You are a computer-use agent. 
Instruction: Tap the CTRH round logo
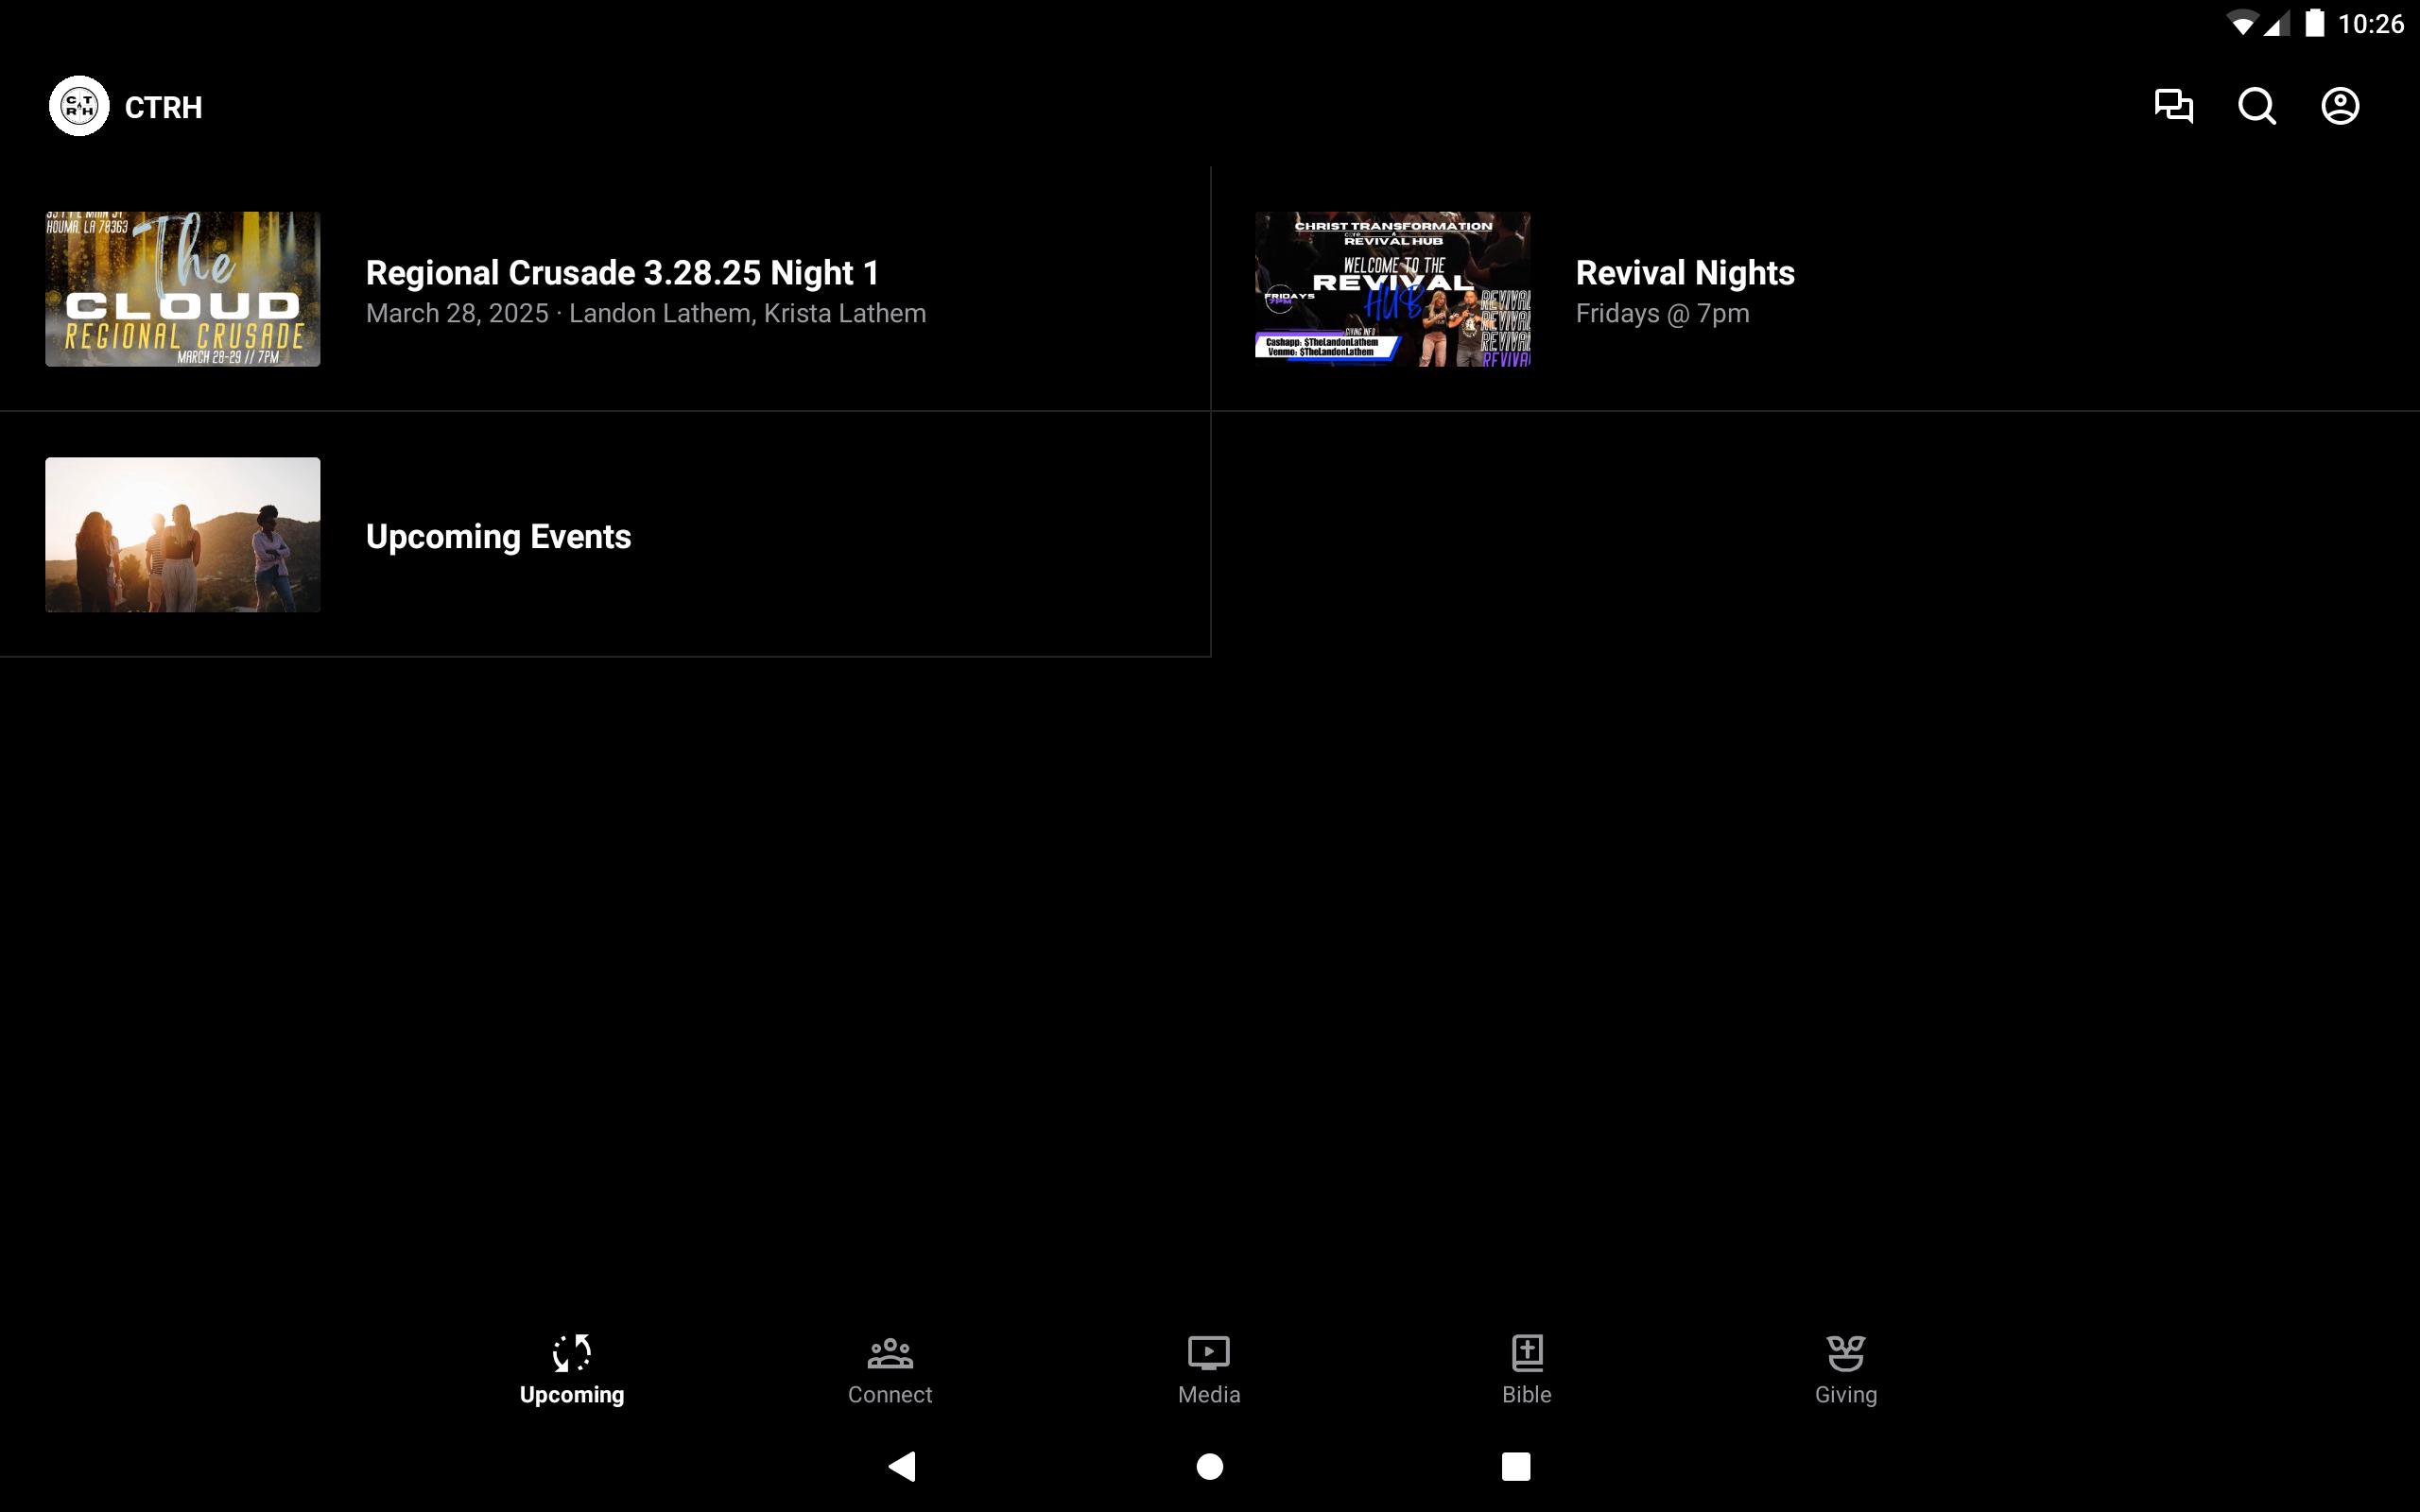(79, 106)
